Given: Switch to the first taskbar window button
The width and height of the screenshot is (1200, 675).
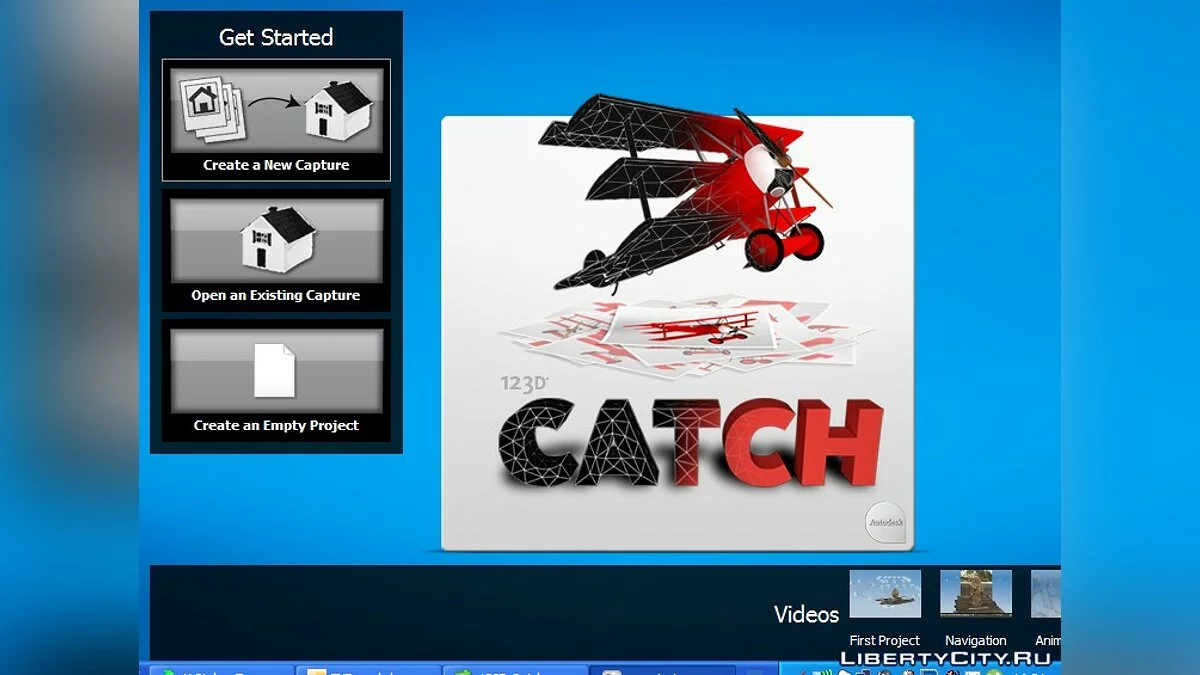Looking at the screenshot, I should coord(222,670).
